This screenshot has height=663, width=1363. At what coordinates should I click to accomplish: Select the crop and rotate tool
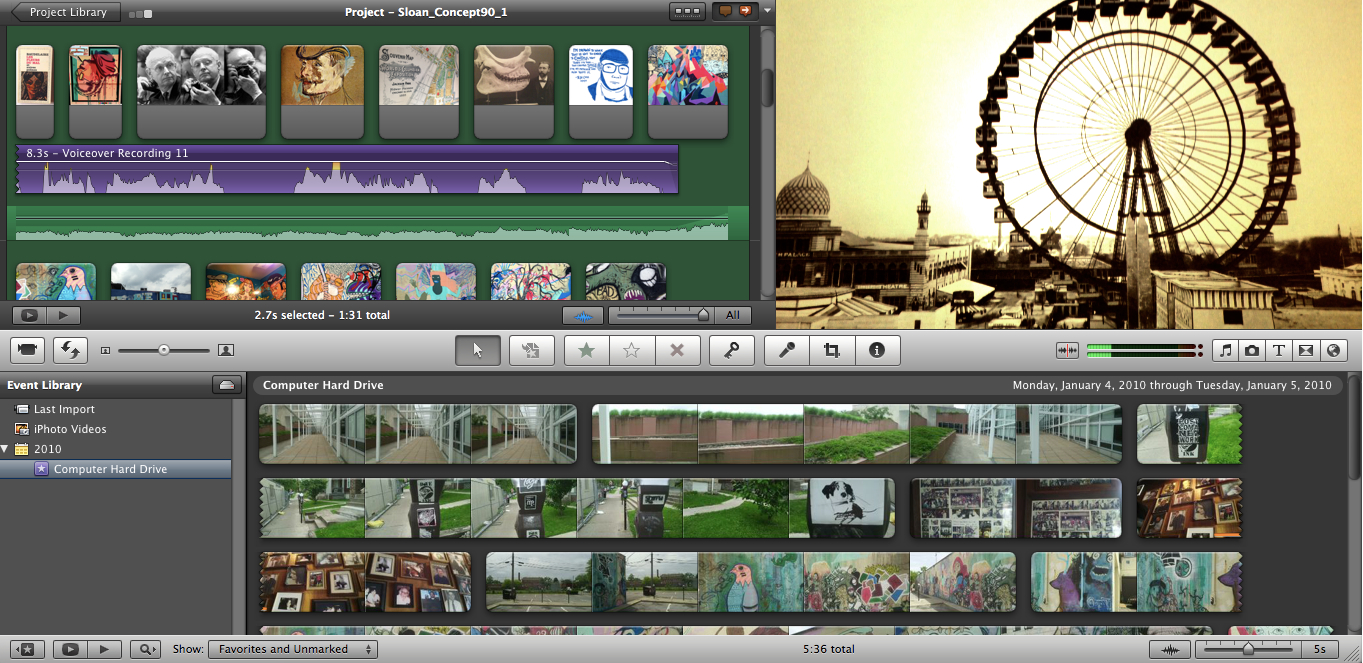(831, 350)
